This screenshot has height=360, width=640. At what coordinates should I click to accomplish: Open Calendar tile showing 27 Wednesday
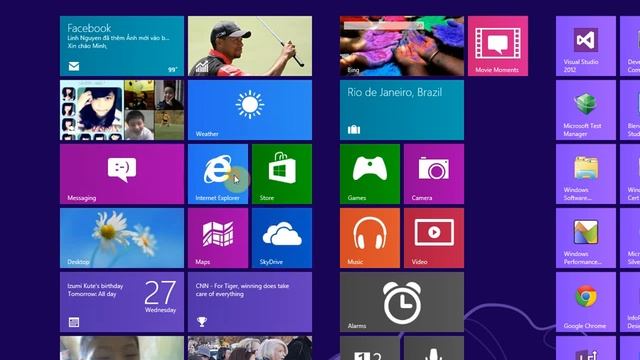click(x=122, y=302)
